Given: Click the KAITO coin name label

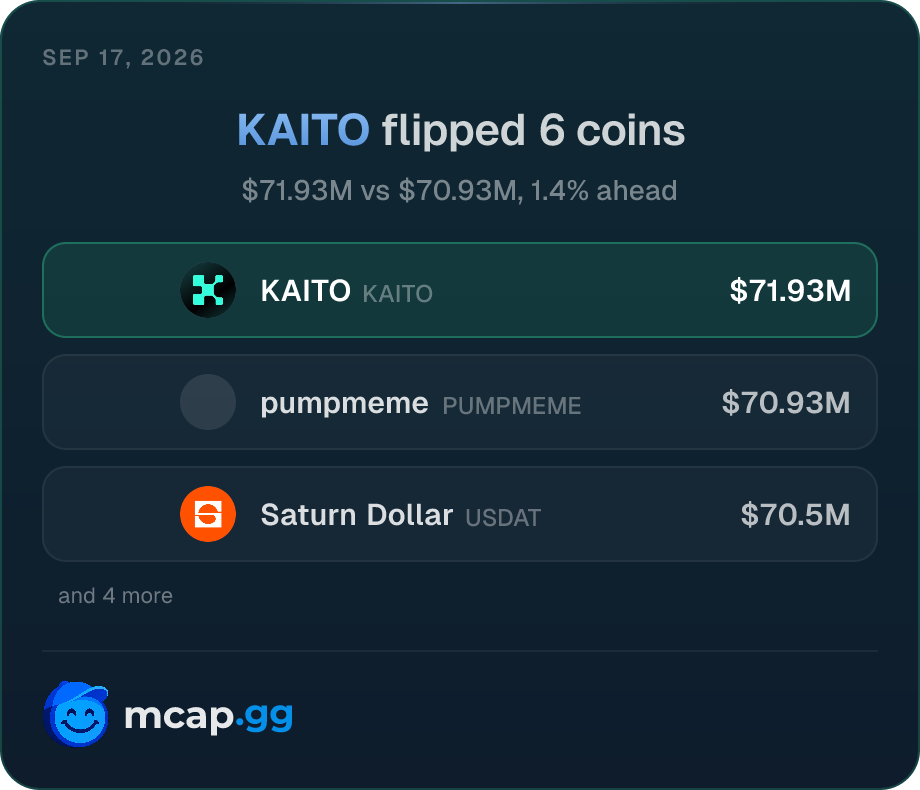Looking at the screenshot, I should [x=306, y=291].
